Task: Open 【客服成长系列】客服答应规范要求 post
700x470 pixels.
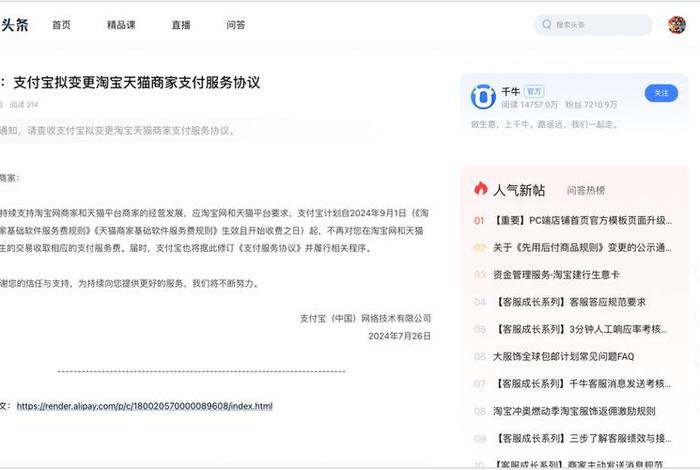Action: point(569,302)
